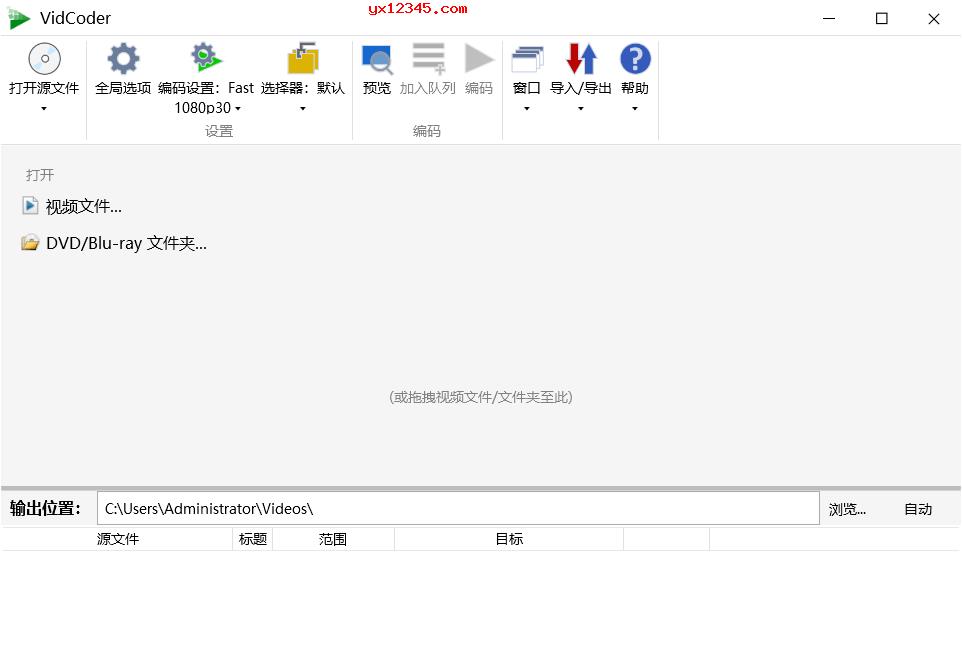The height and width of the screenshot is (662, 962).
Task: Open the windows icon
Action: click(x=527, y=60)
